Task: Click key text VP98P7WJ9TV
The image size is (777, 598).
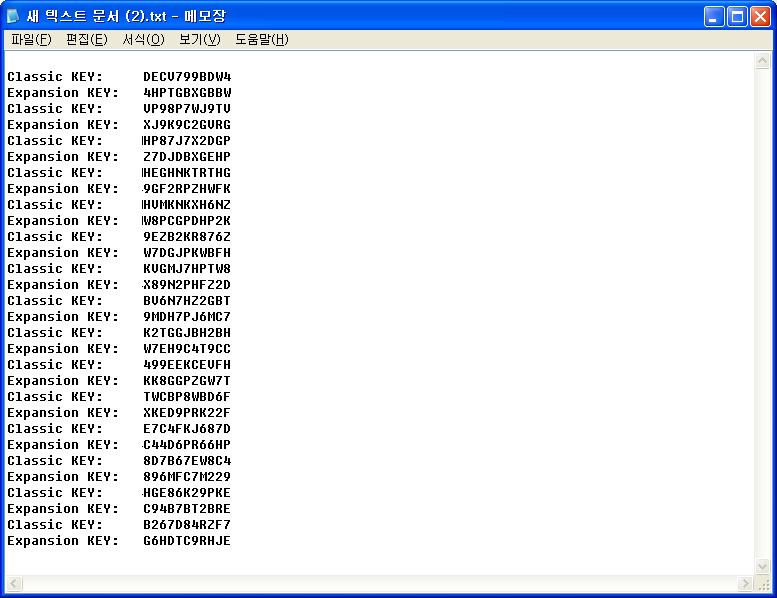Action: click(187, 109)
